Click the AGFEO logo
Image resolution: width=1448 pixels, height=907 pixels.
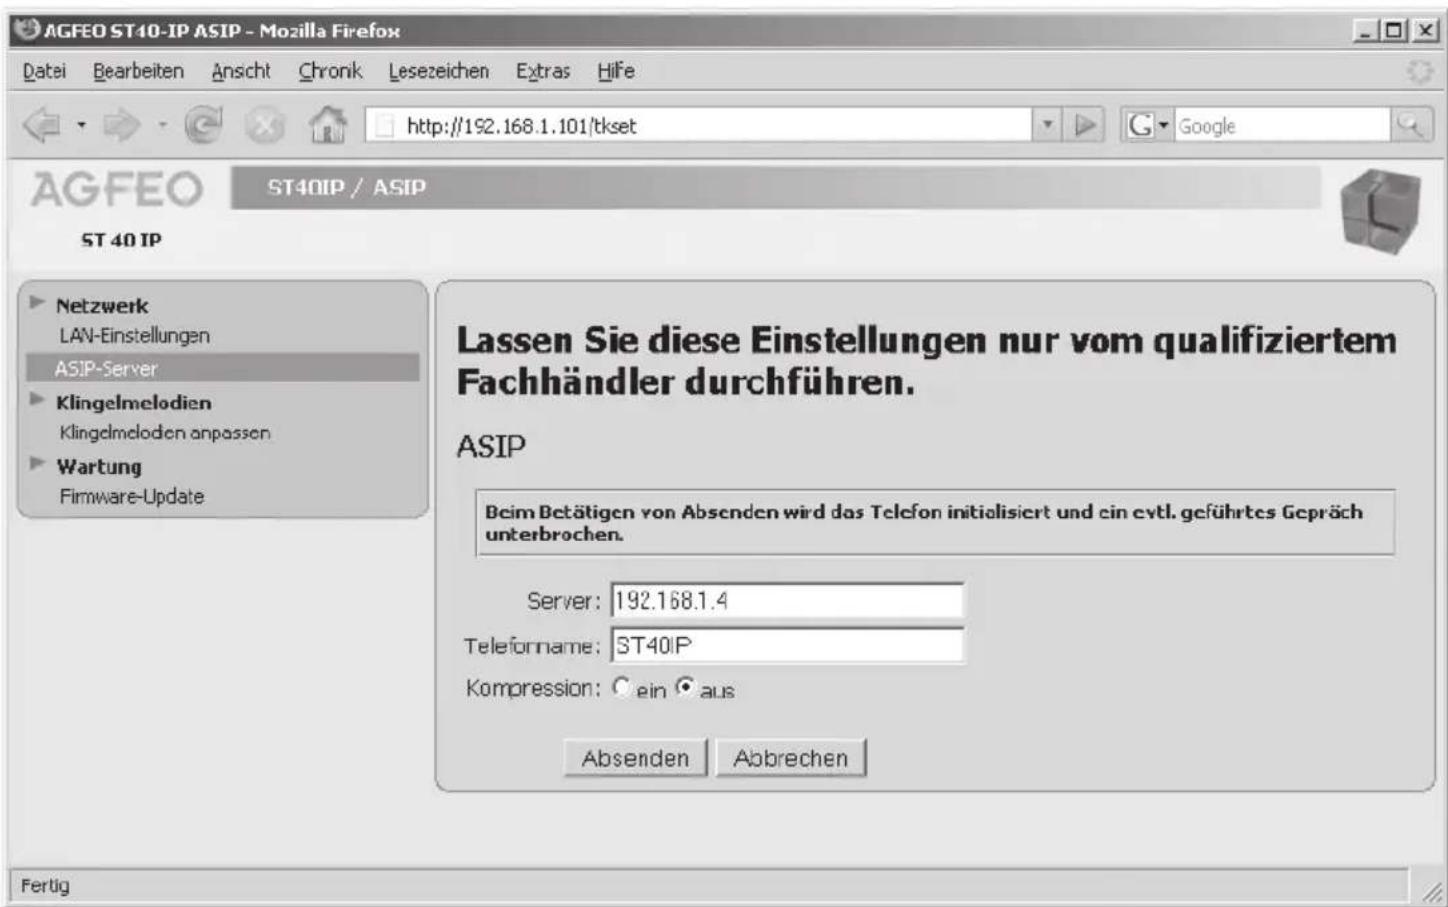click(x=117, y=189)
